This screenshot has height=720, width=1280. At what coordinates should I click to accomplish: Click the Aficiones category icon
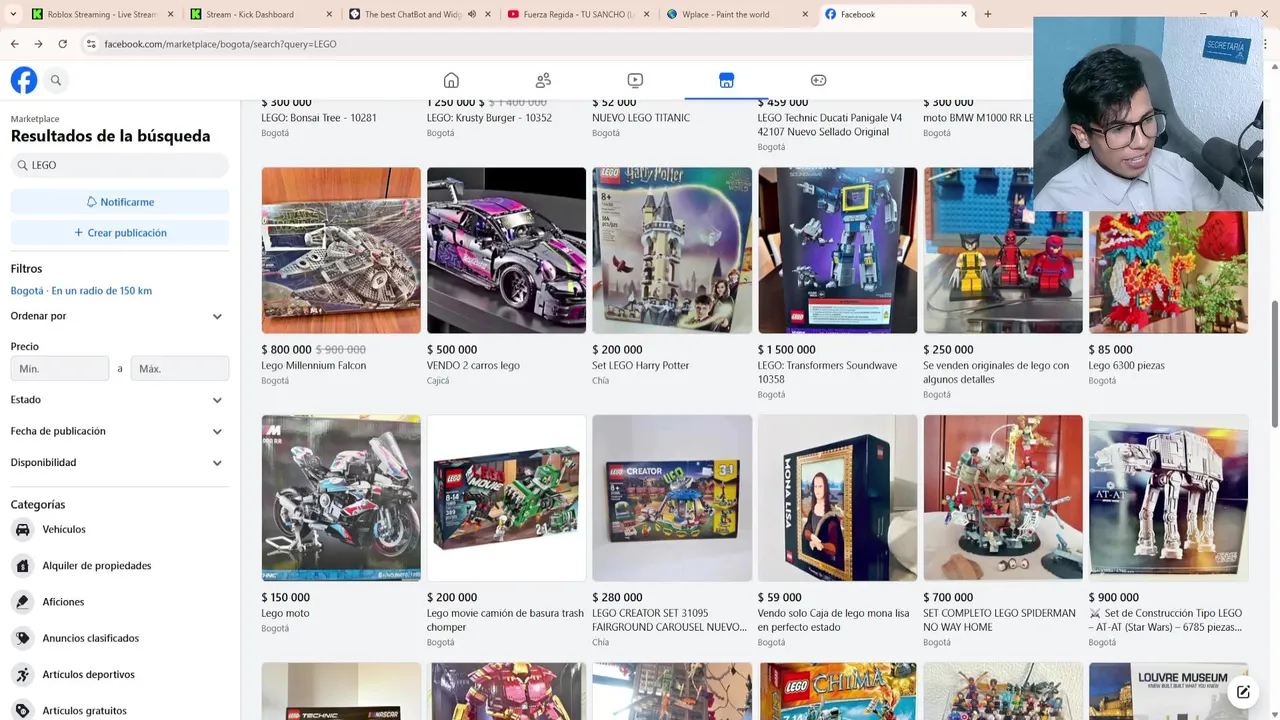tap(22, 602)
